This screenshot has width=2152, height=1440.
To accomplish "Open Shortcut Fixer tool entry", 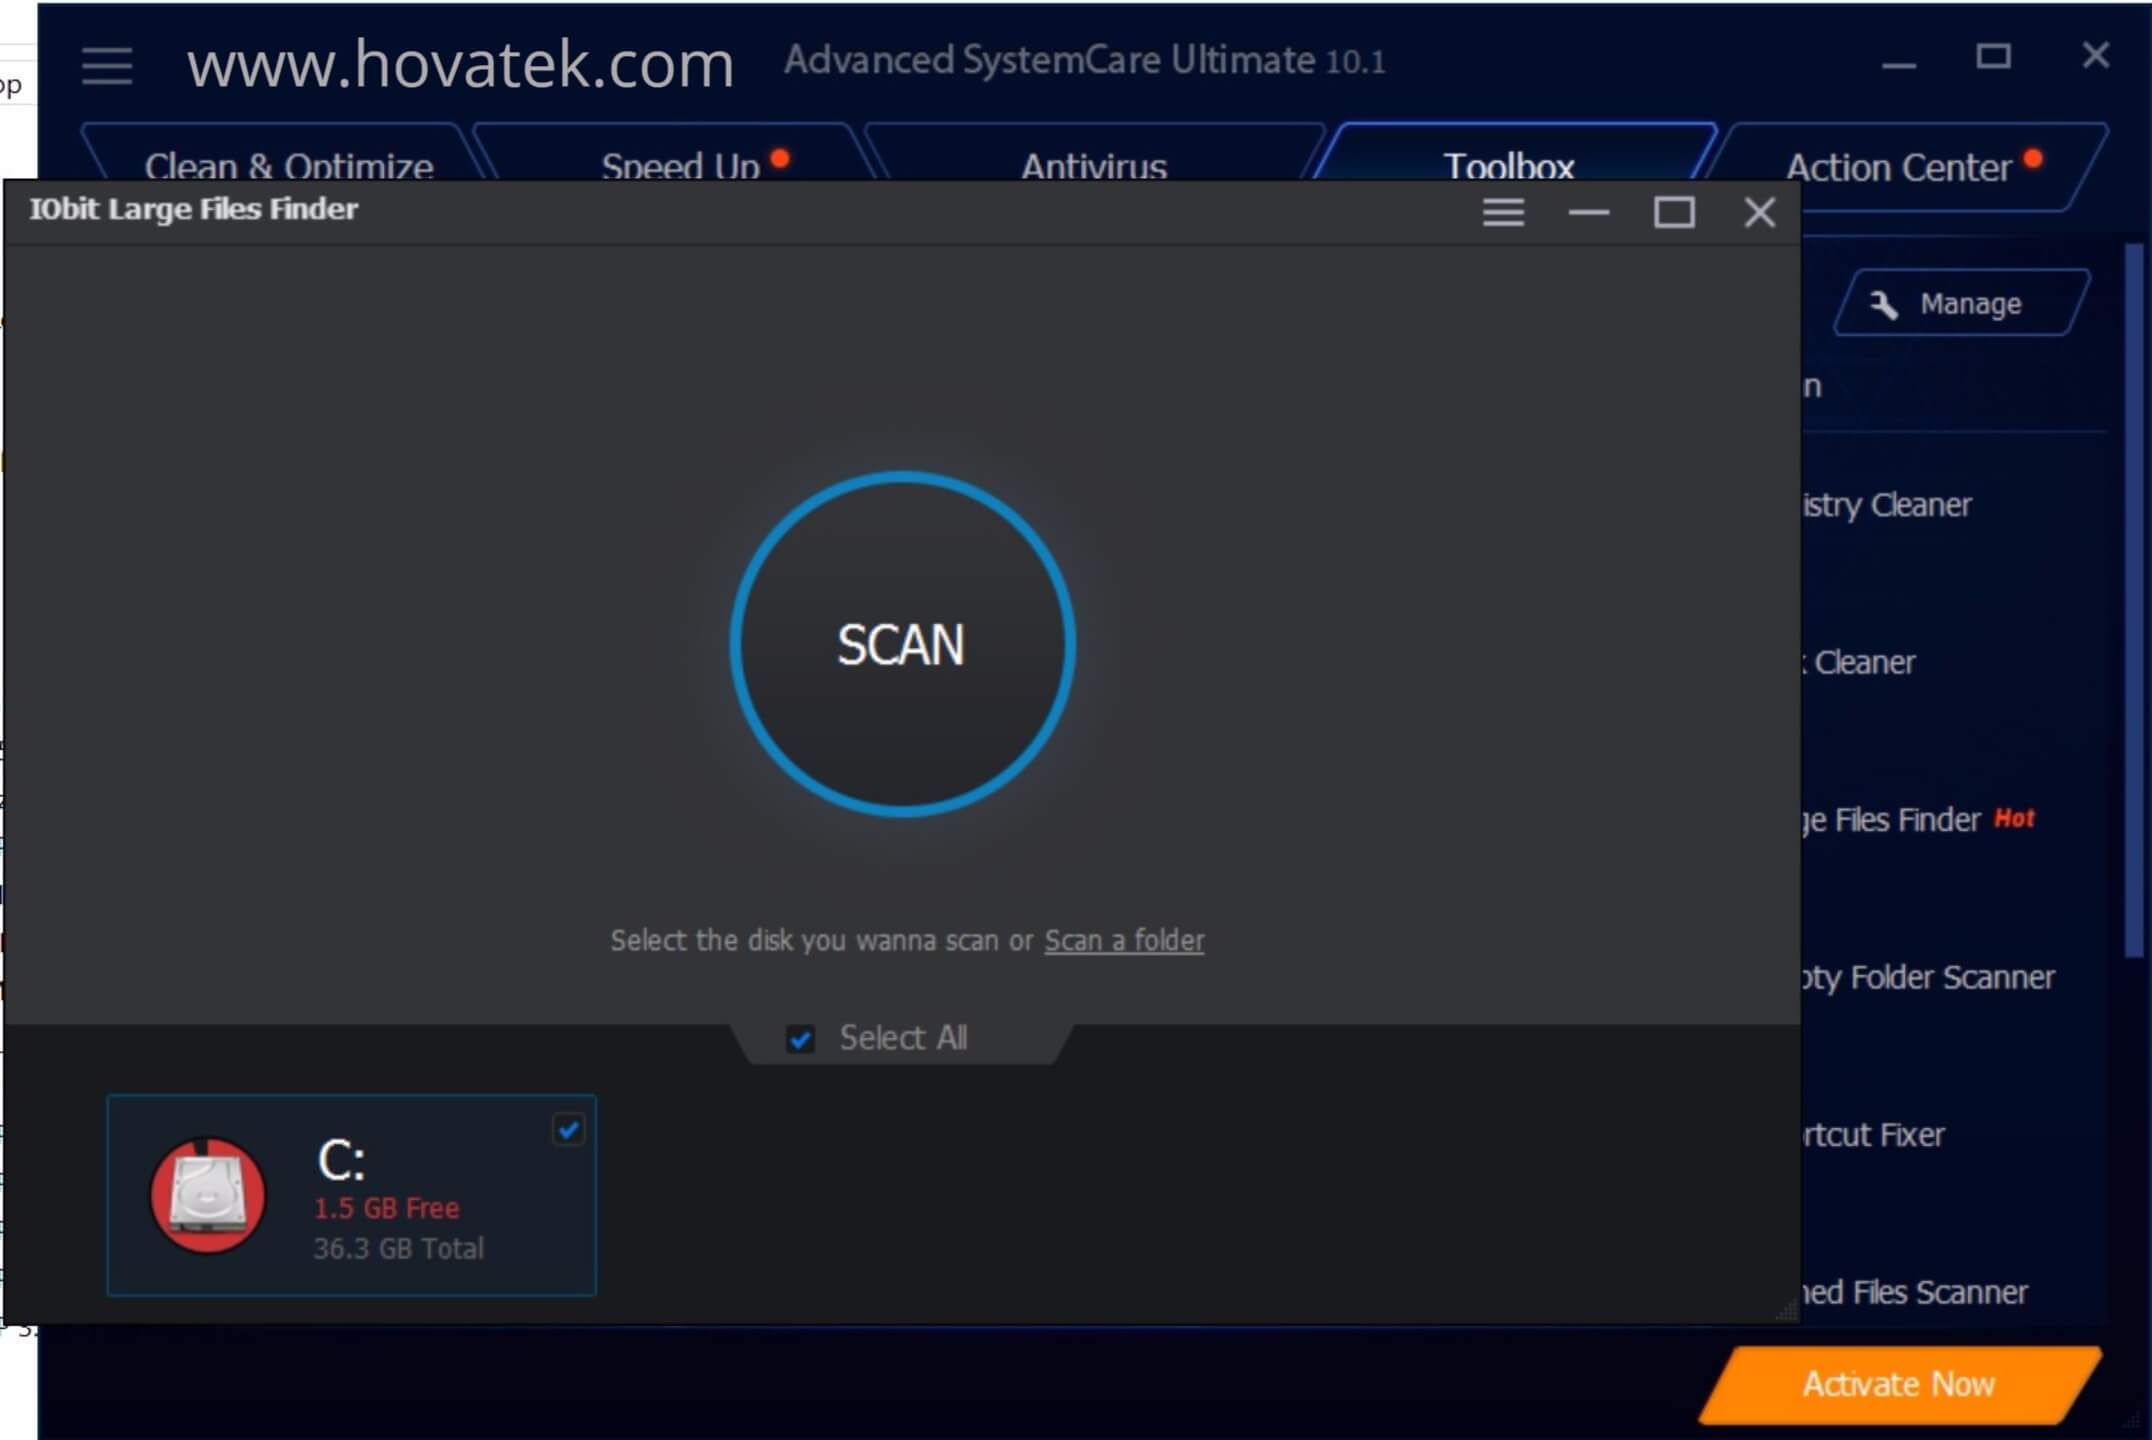I will coord(1873,1135).
